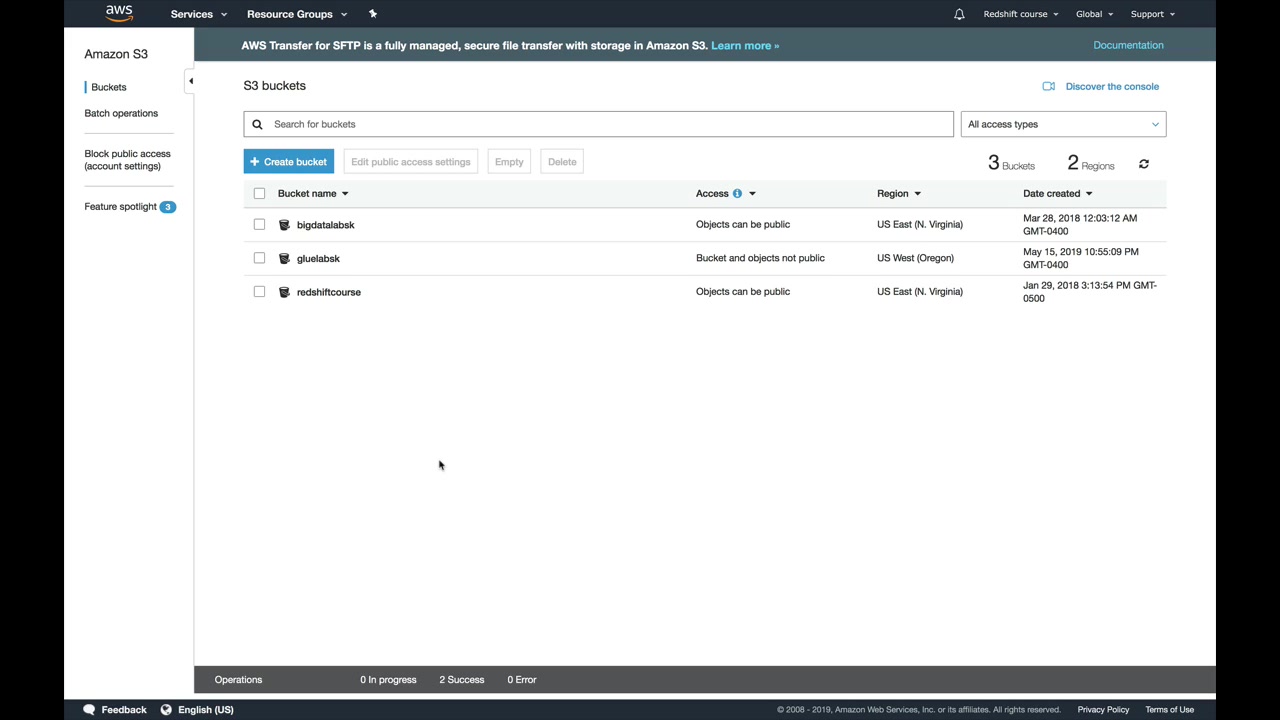Open the bigdatalabsk bucket
Screen dimensions: 1280x720
[x=325, y=225]
